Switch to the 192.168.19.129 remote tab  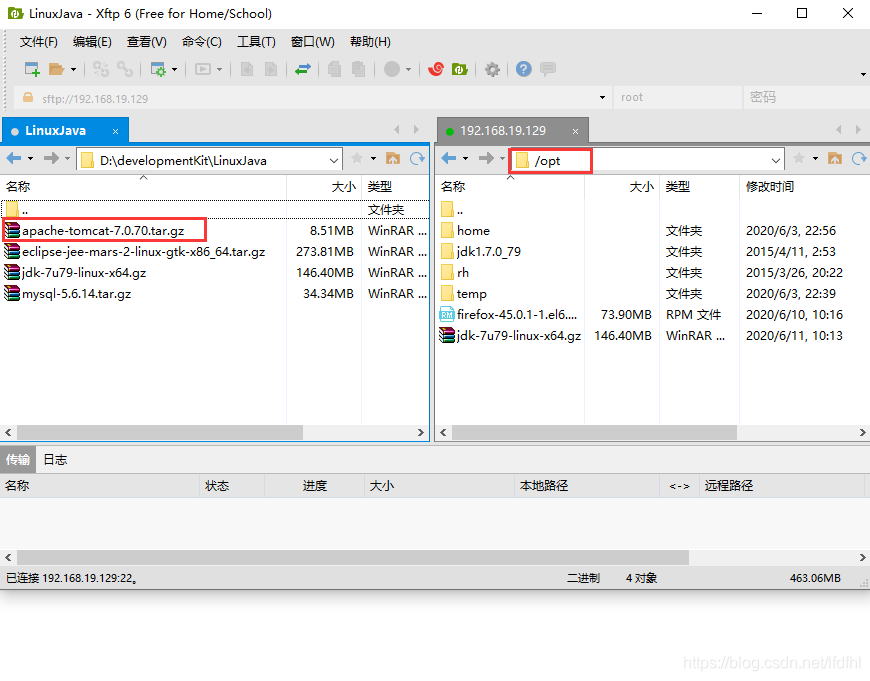coord(503,131)
